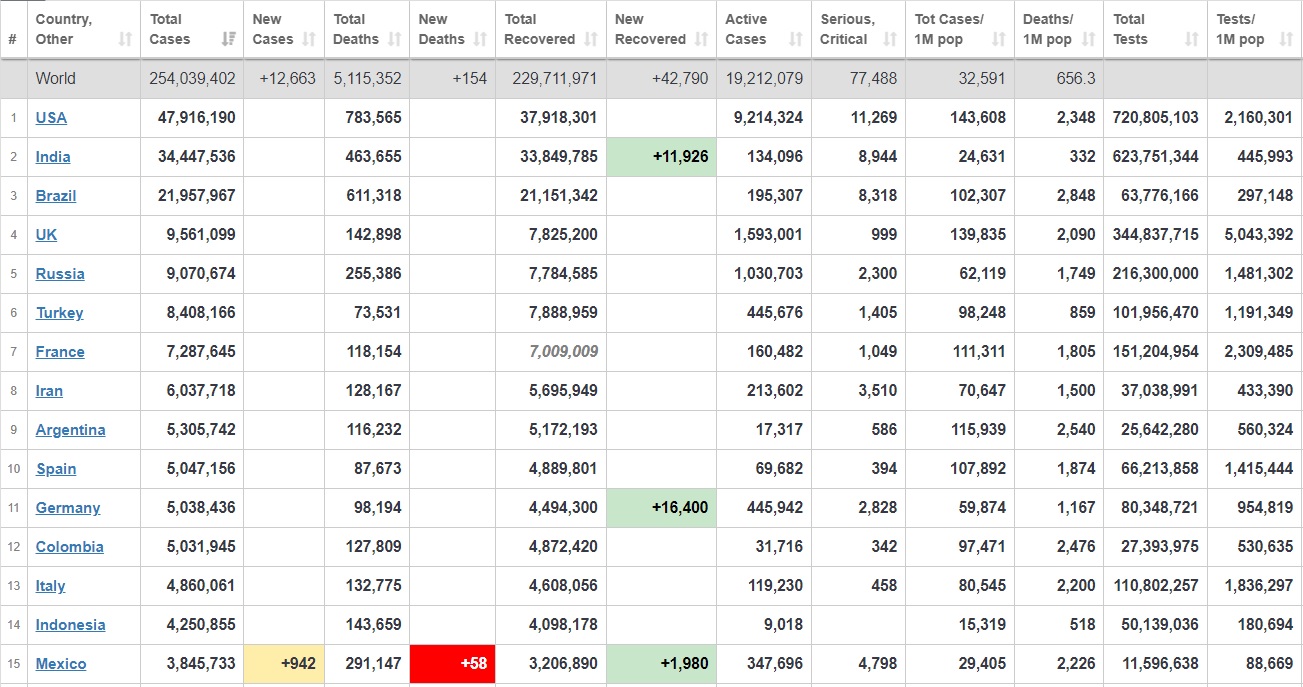Click Germany's green +16,400 recovered cell
Viewport: 1303px width, 687px height.
tap(661, 508)
